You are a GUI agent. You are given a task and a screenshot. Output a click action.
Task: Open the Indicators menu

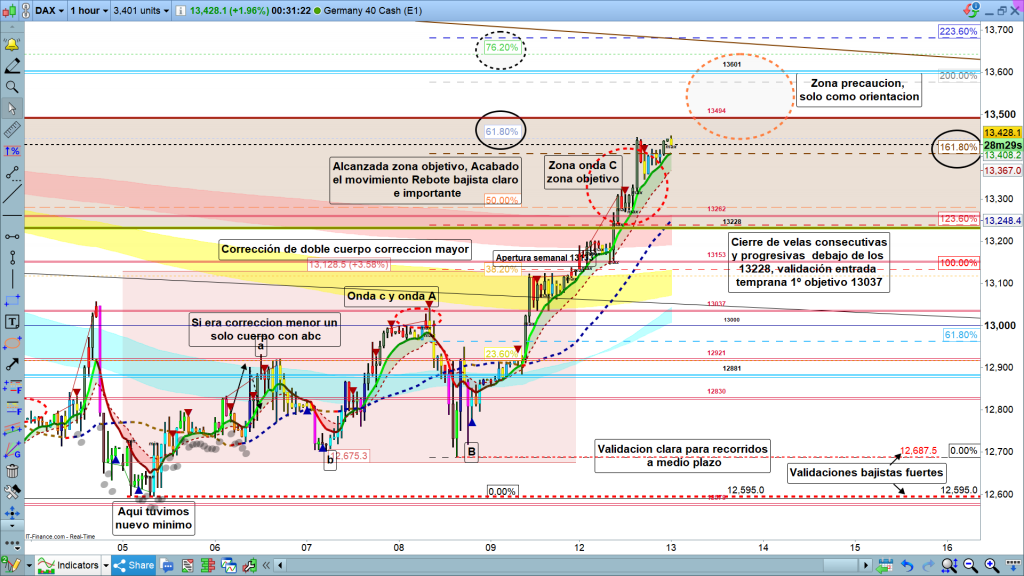[71, 565]
